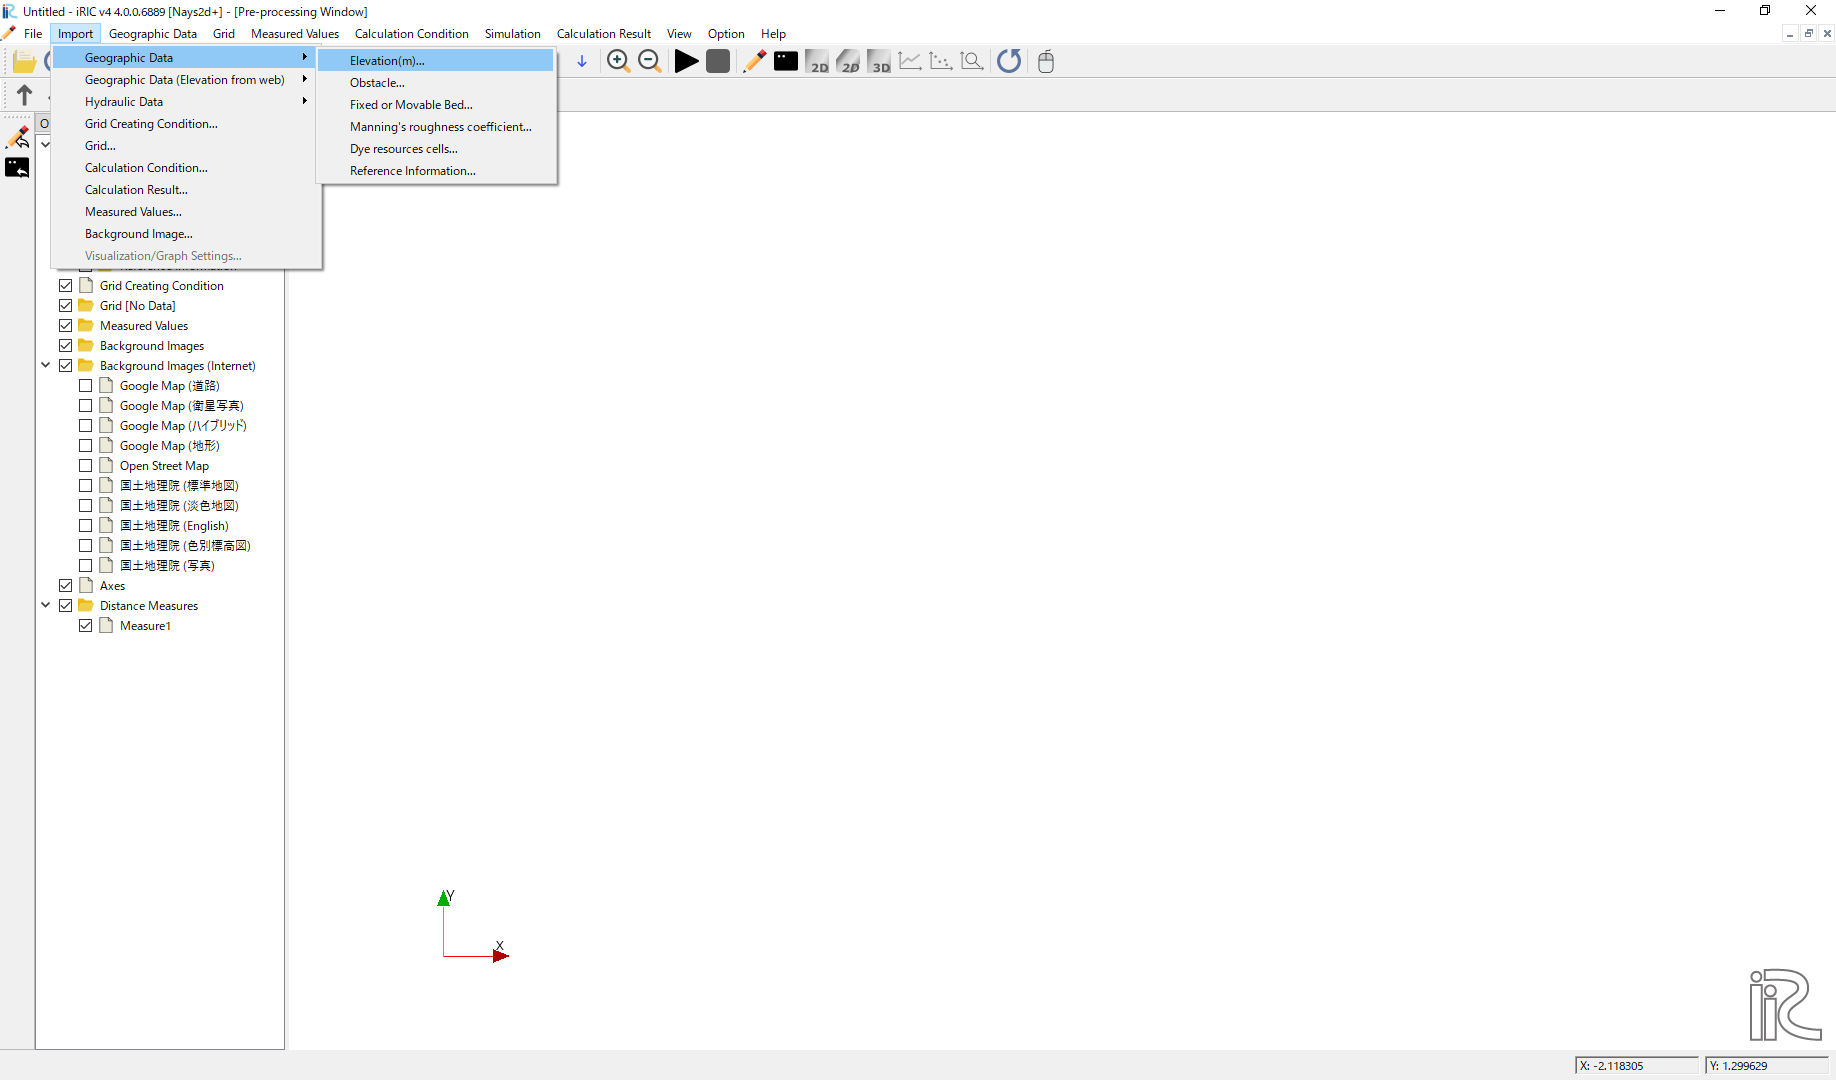
Task: Select Obstacle... from the submenu
Action: [436, 83]
